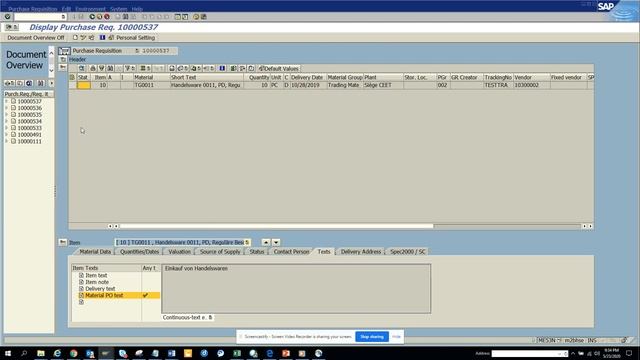Click the green Back arrow icon

point(92,17)
